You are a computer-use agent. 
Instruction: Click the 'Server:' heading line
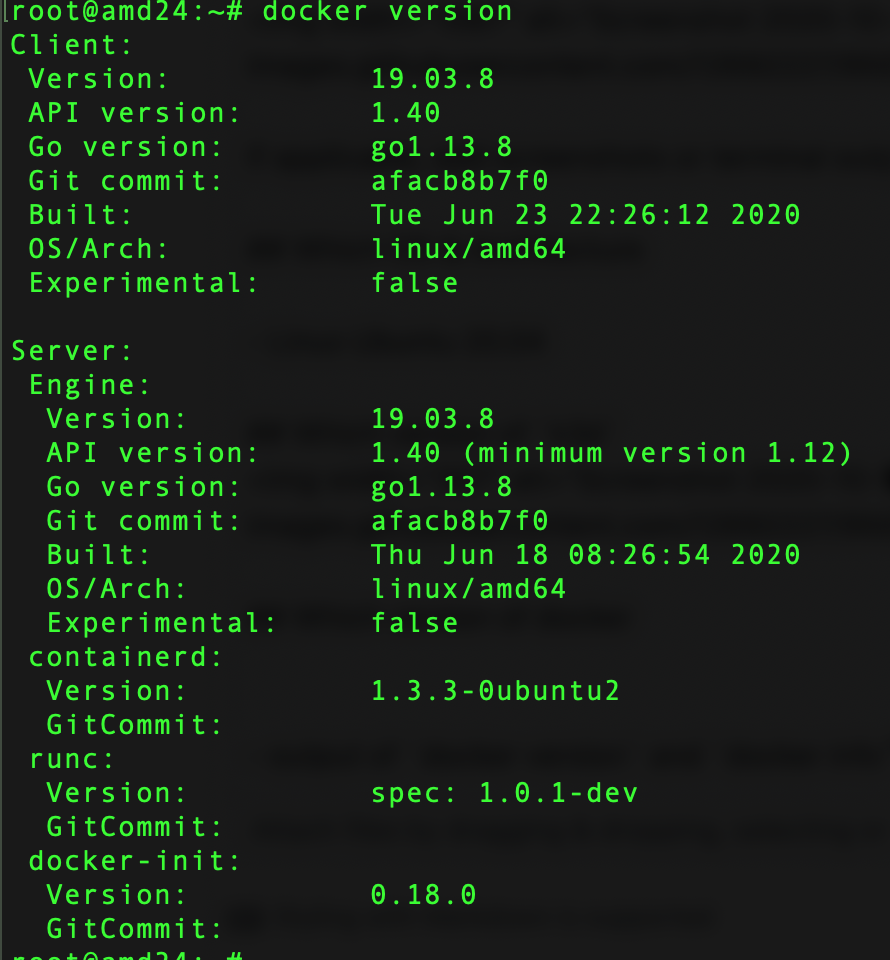(71, 351)
